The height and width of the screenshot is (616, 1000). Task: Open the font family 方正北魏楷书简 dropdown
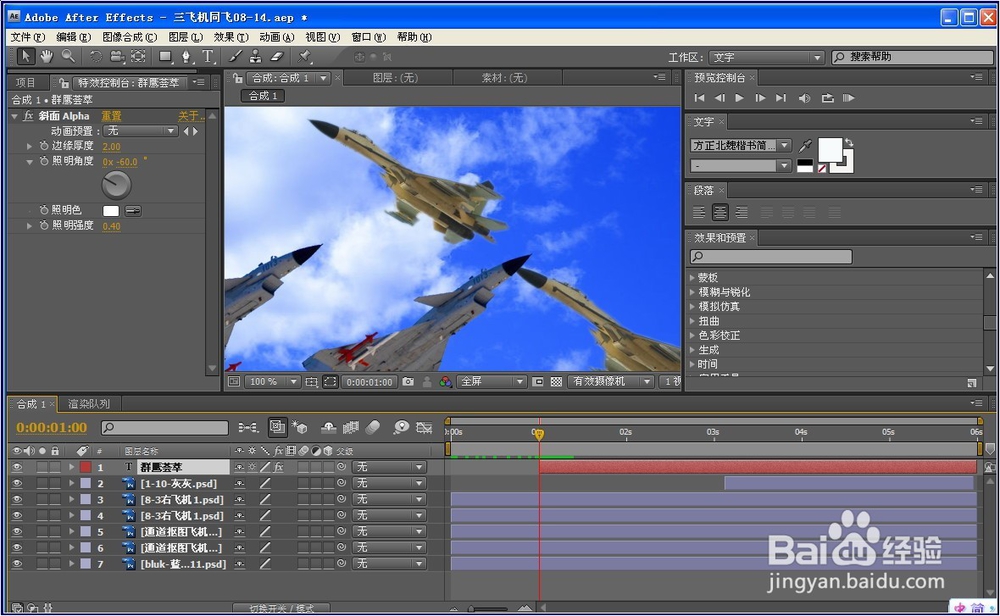click(741, 146)
